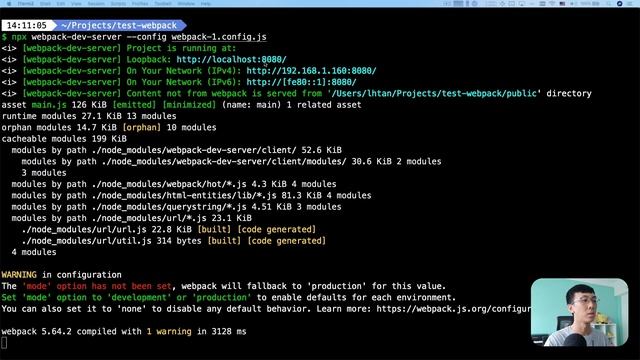Screen dimensions: 640x360
Task: Open the Help menu
Action: 206,4
